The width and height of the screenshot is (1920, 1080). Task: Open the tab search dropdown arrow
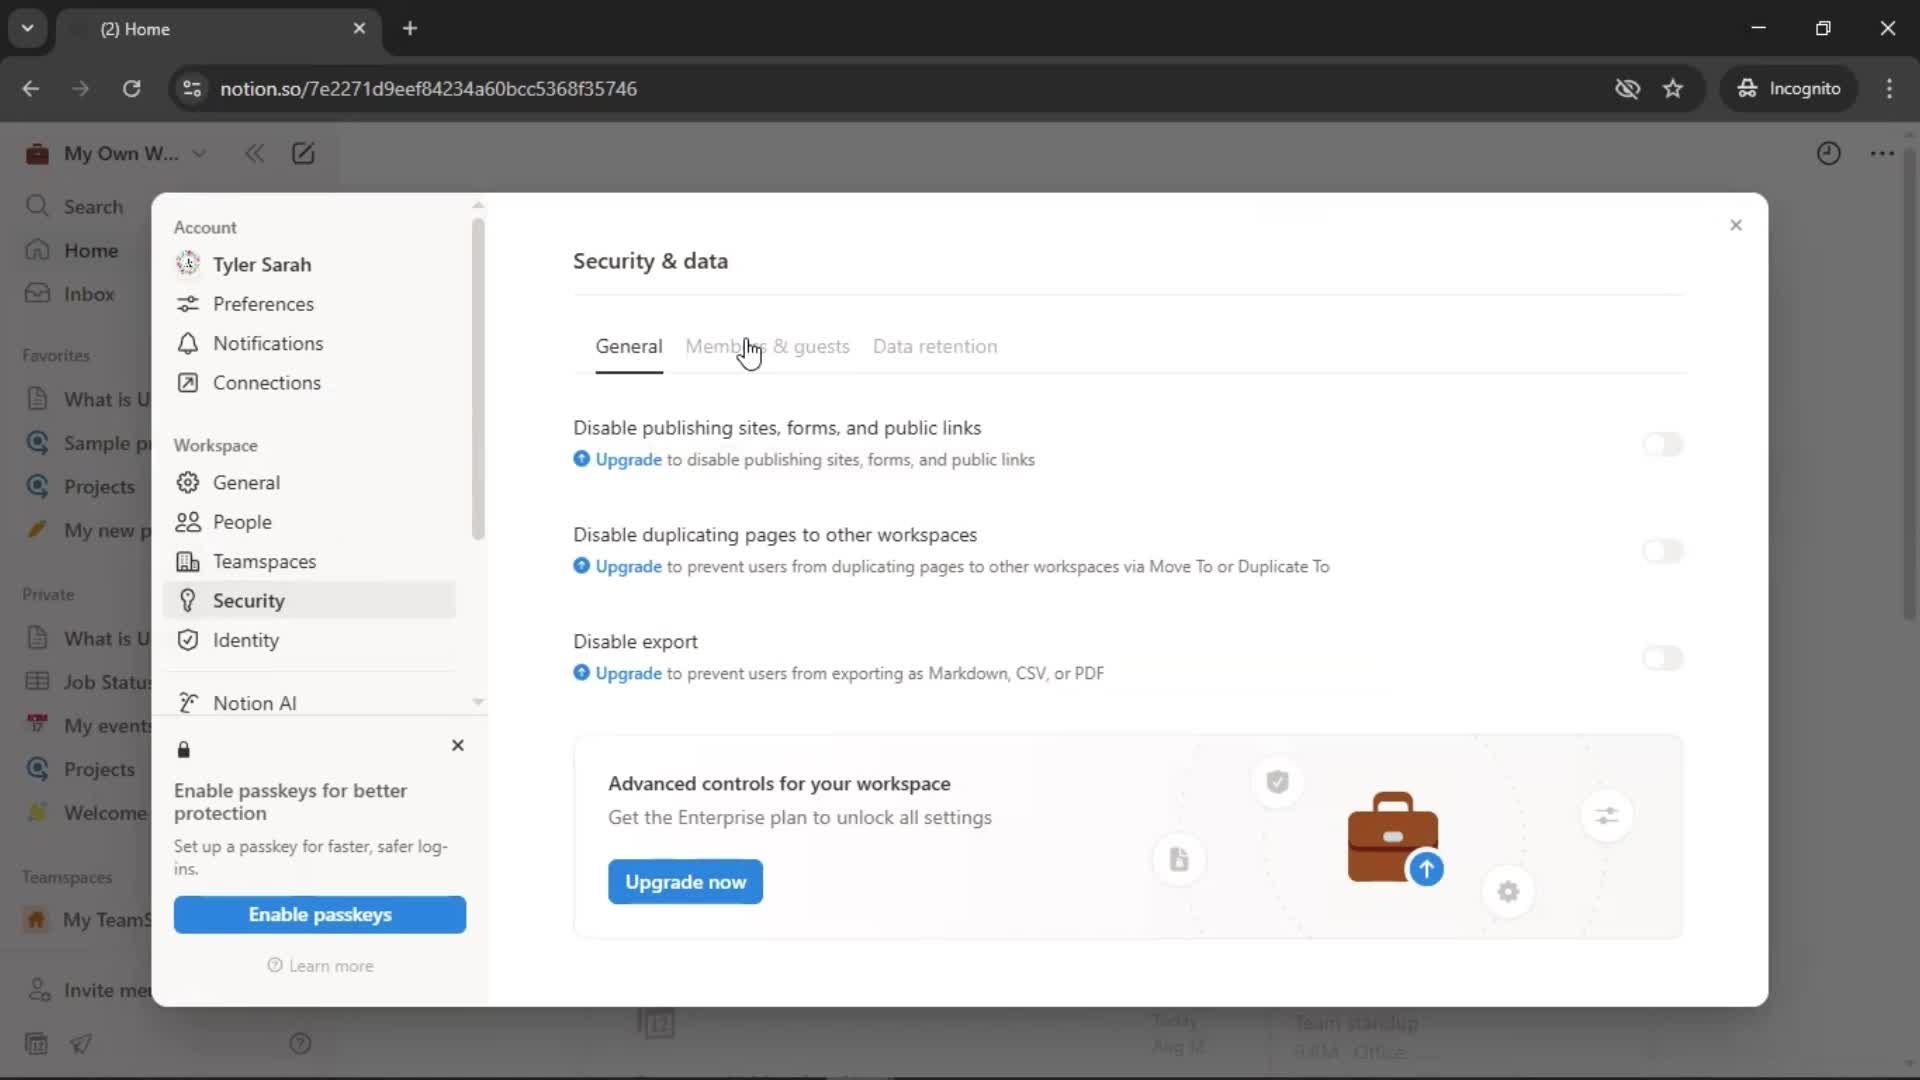pos(27,28)
